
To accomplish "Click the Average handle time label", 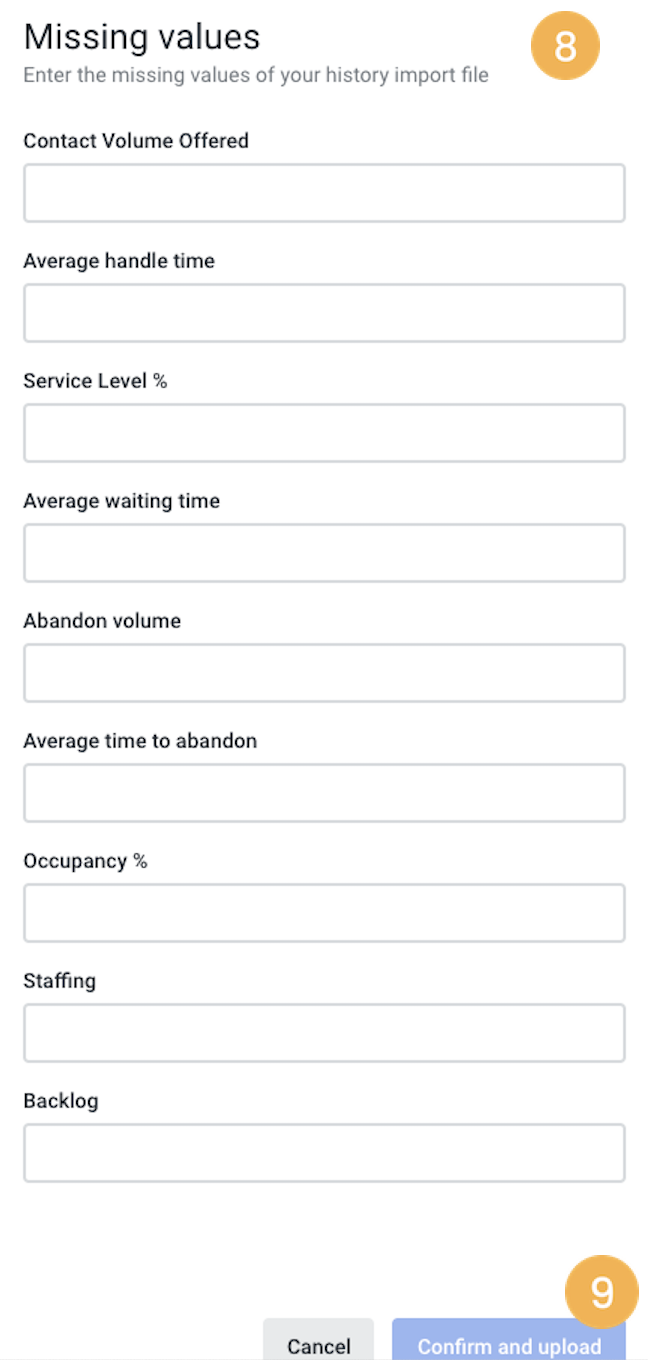I will [119, 261].
